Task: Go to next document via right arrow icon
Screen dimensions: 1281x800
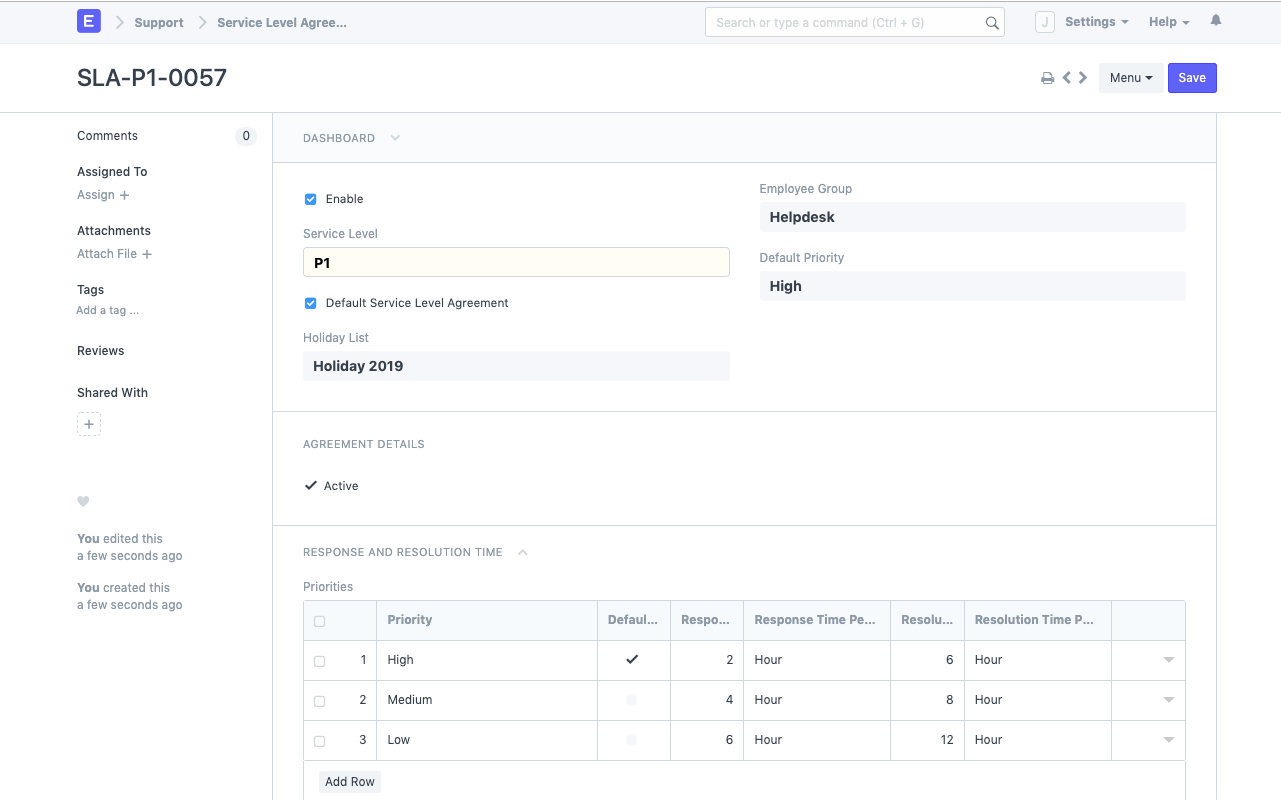Action: pyautogui.click(x=1082, y=77)
